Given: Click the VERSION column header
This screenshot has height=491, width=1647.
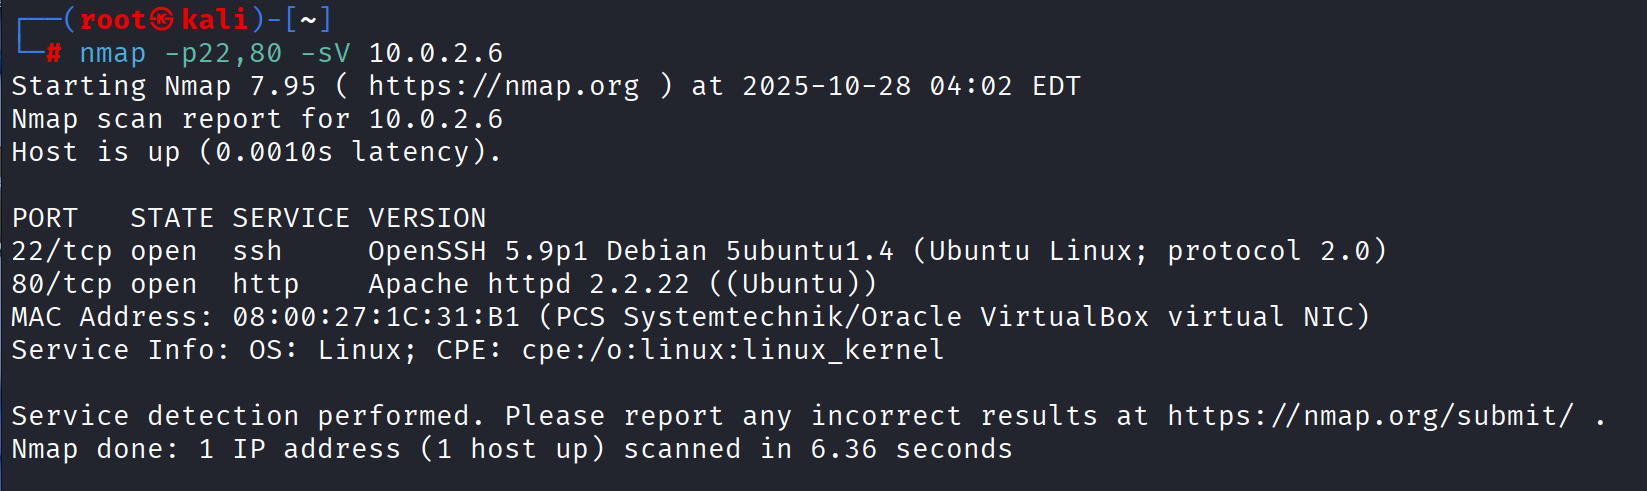Looking at the screenshot, I should point(427,218).
